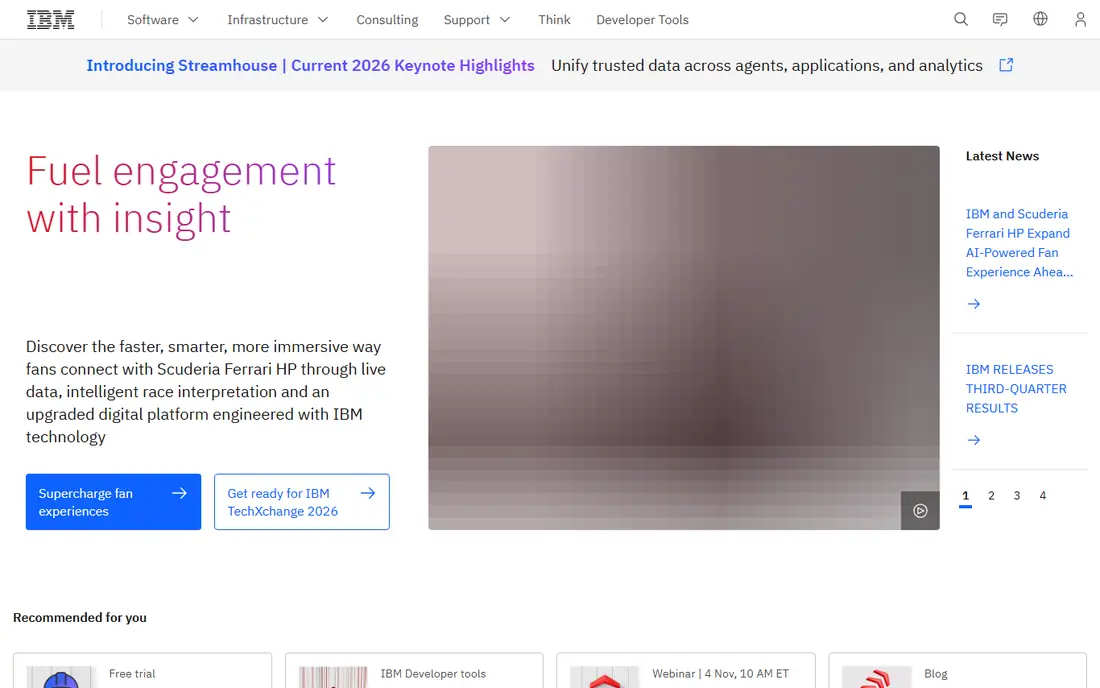
Task: Click the 'Fuel engagement with insight' headline
Action: pyautogui.click(x=181, y=194)
